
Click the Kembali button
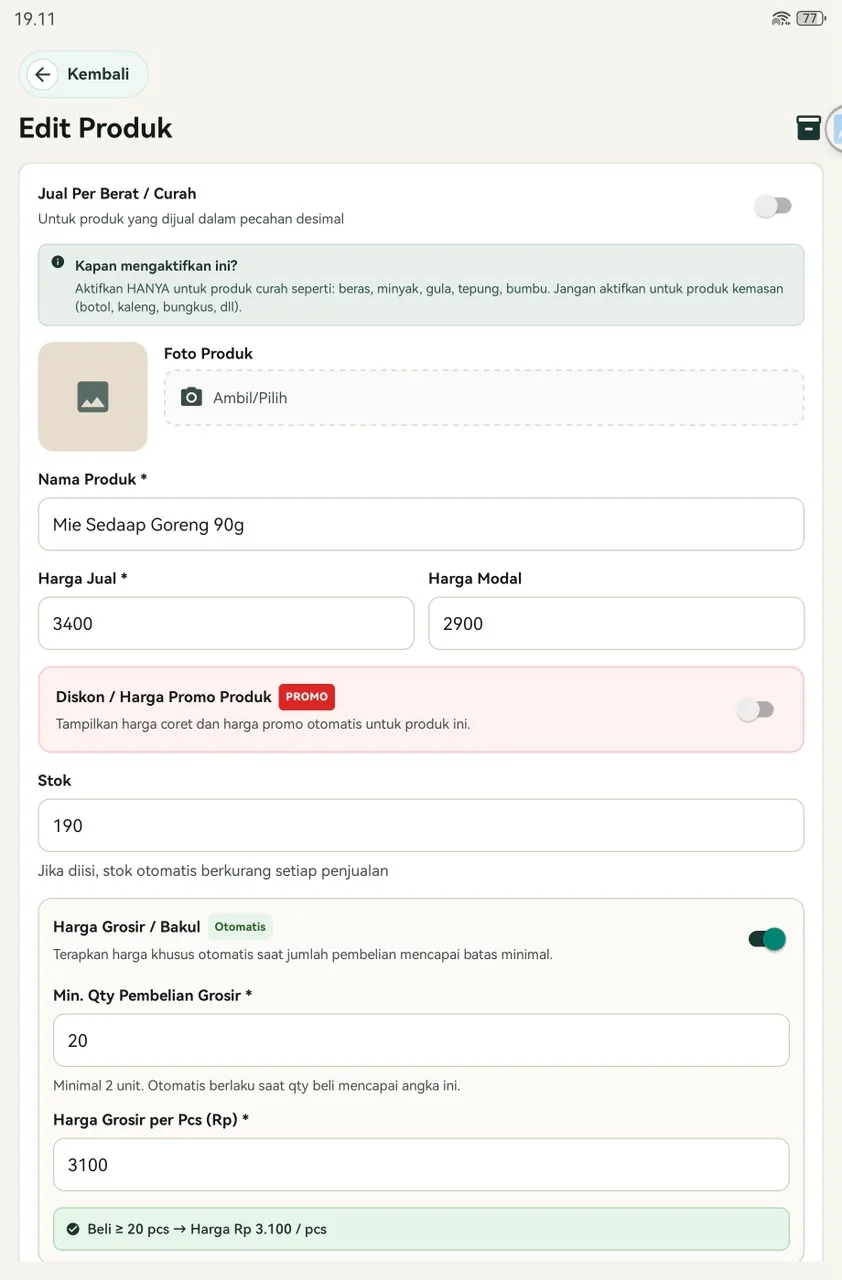tap(84, 74)
